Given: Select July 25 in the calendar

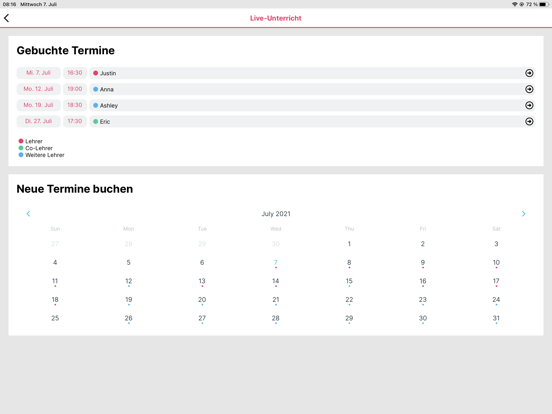Looking at the screenshot, I should pyautogui.click(x=55, y=318).
